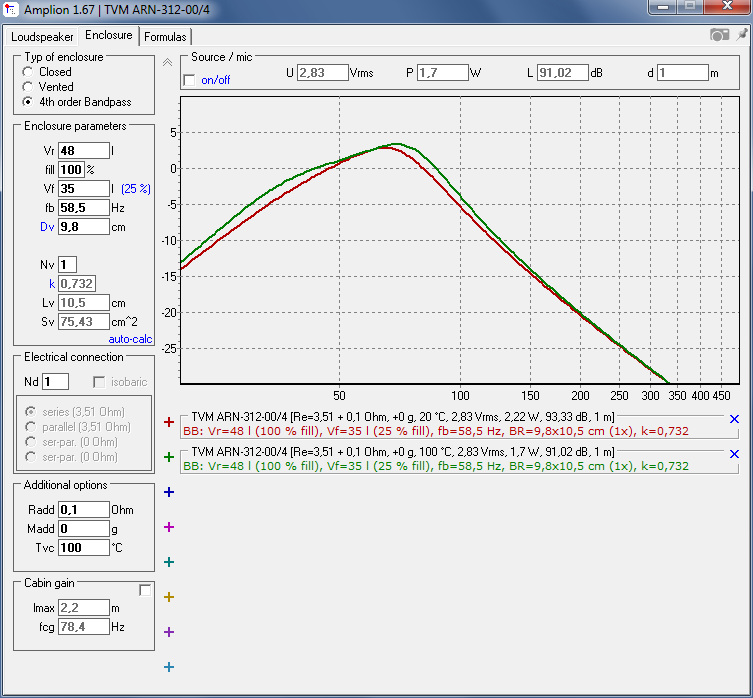Click the Madd mass input field
753x698 pixels.
pos(84,529)
